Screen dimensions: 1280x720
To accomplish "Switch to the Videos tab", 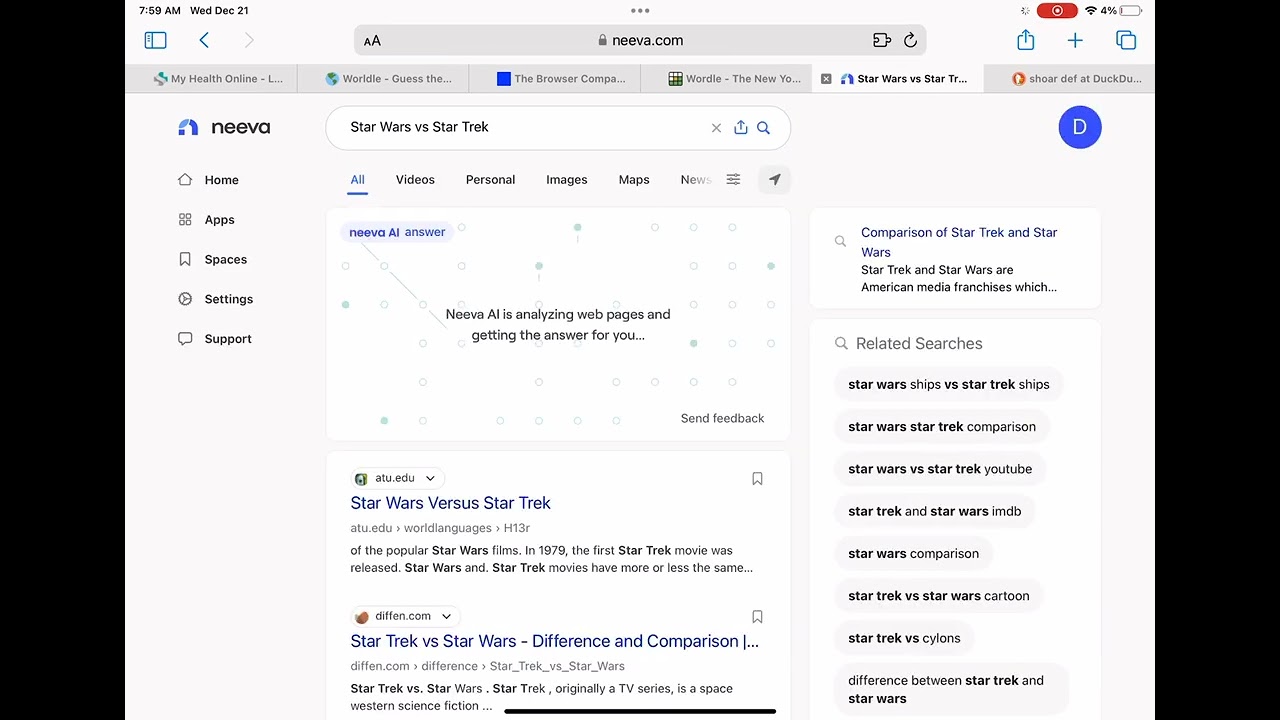I will [x=415, y=180].
